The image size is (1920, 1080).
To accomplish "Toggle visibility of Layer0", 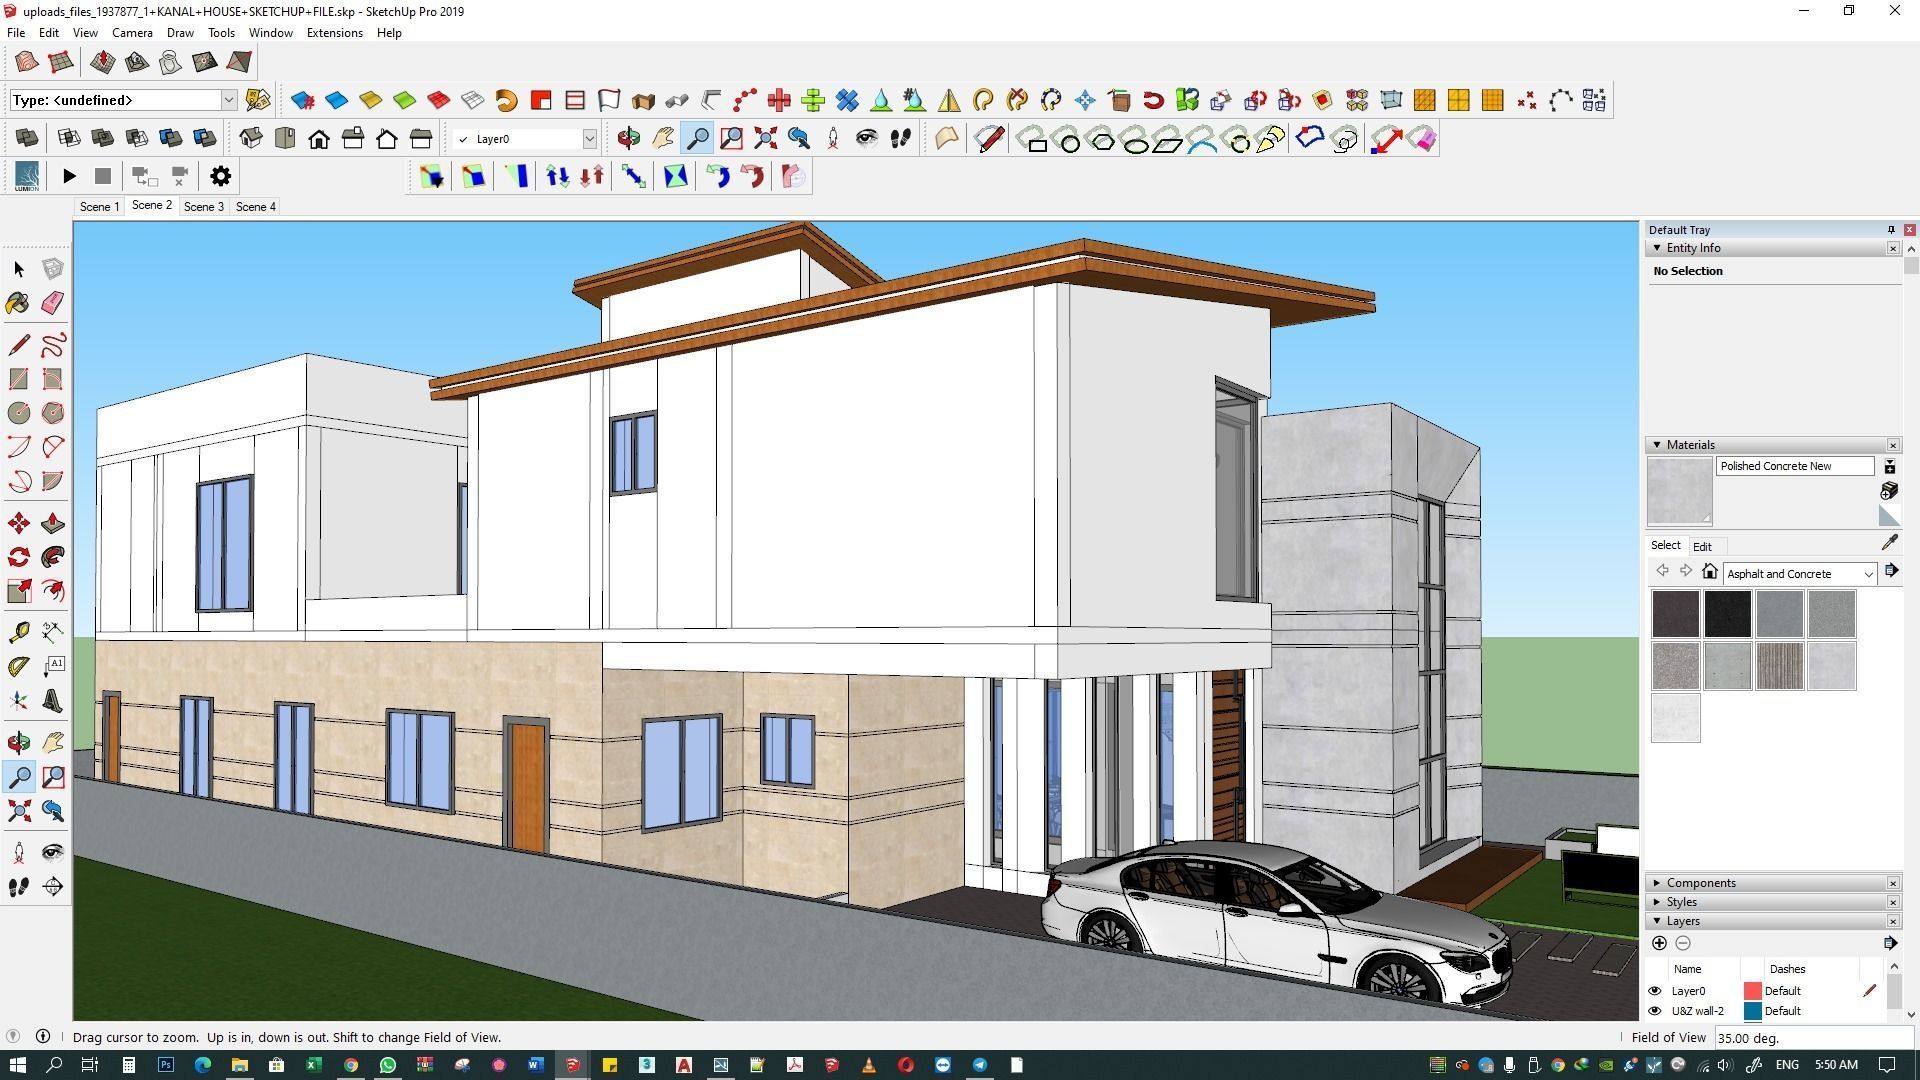I will [1655, 991].
